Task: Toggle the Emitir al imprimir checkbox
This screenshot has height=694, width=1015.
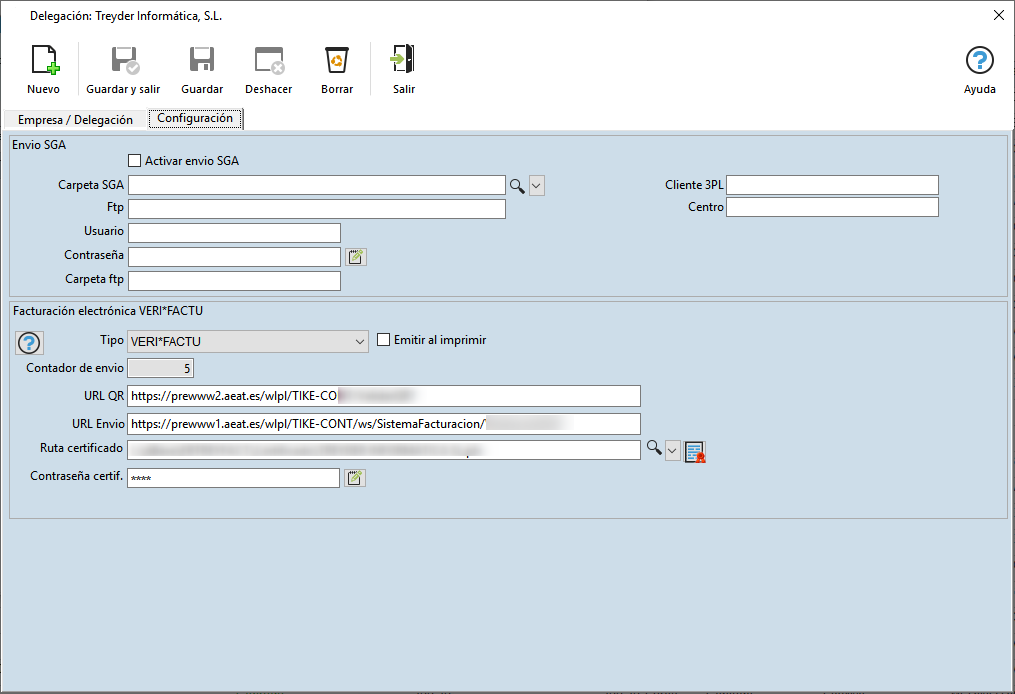Action: 384,340
